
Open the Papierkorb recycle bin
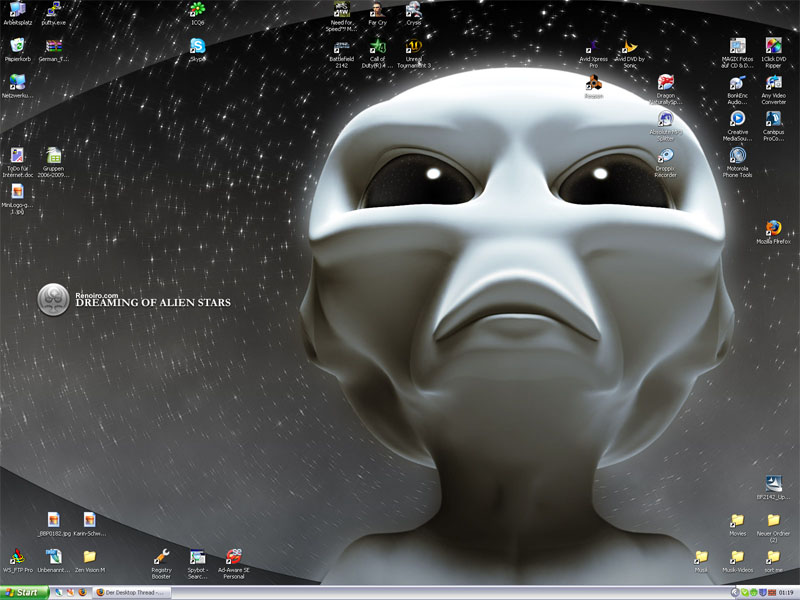pyautogui.click(x=17, y=46)
